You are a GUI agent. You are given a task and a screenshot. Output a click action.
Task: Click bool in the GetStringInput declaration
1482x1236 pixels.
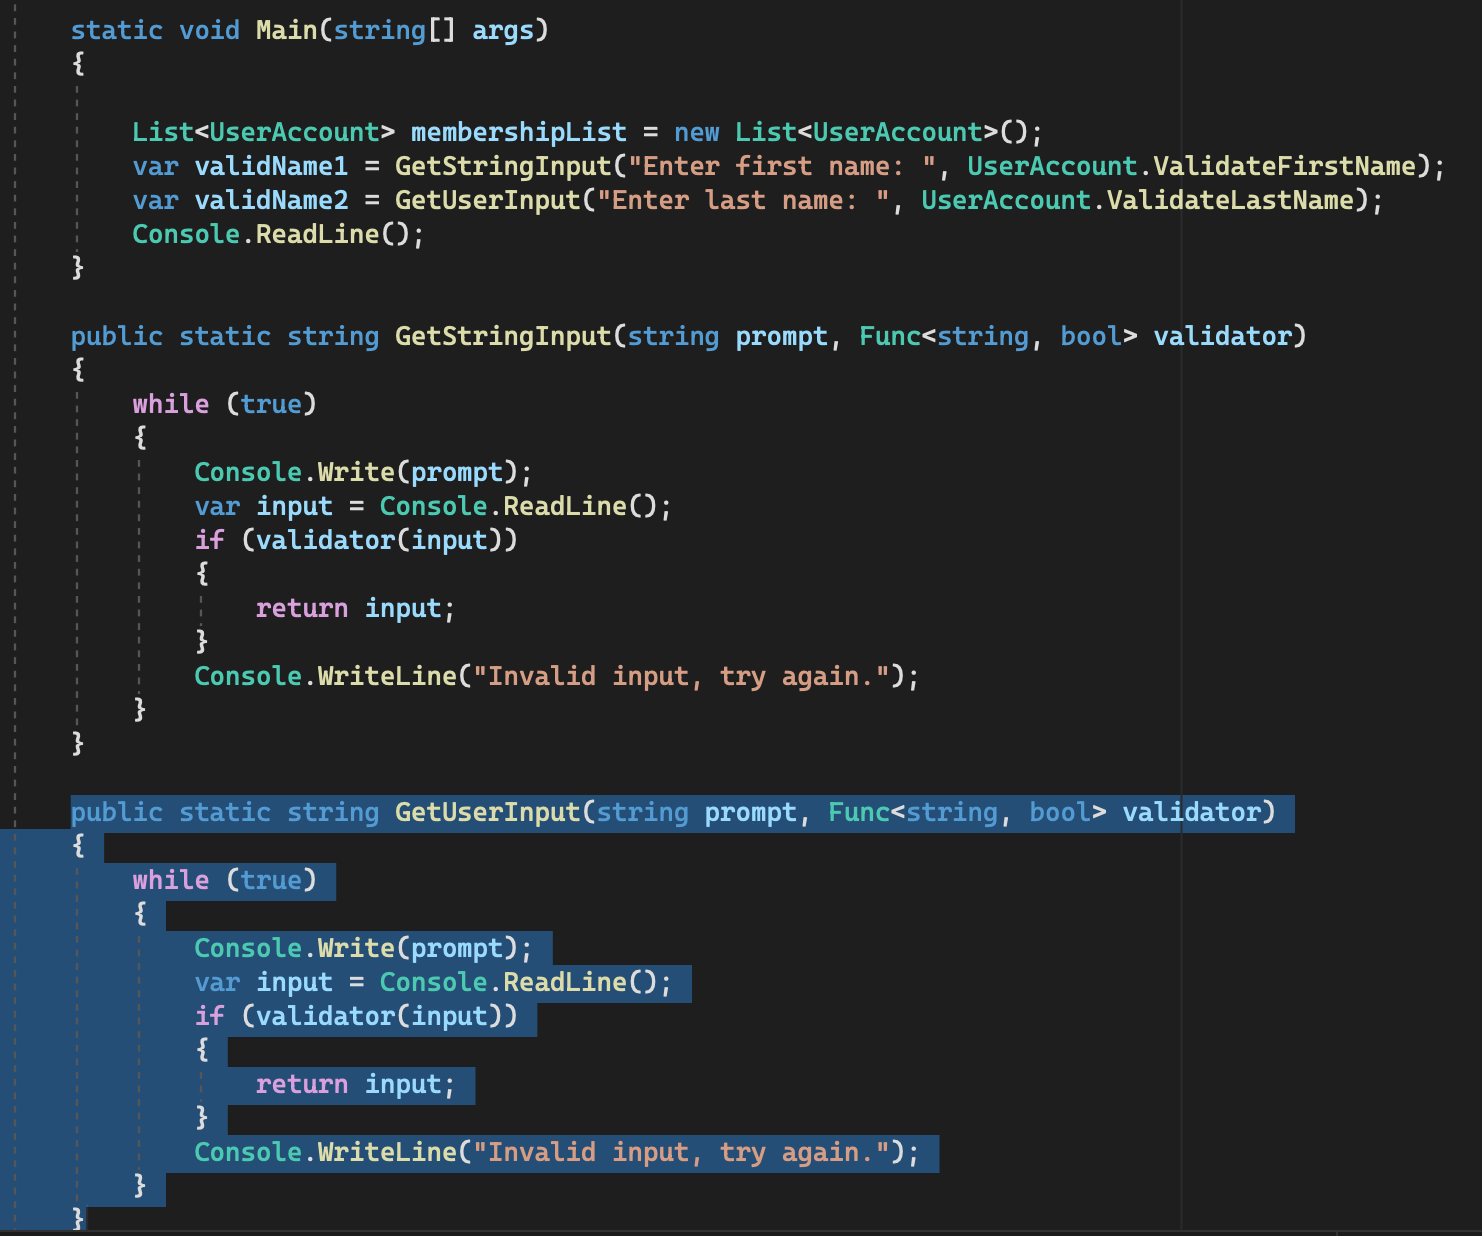(x=1091, y=336)
